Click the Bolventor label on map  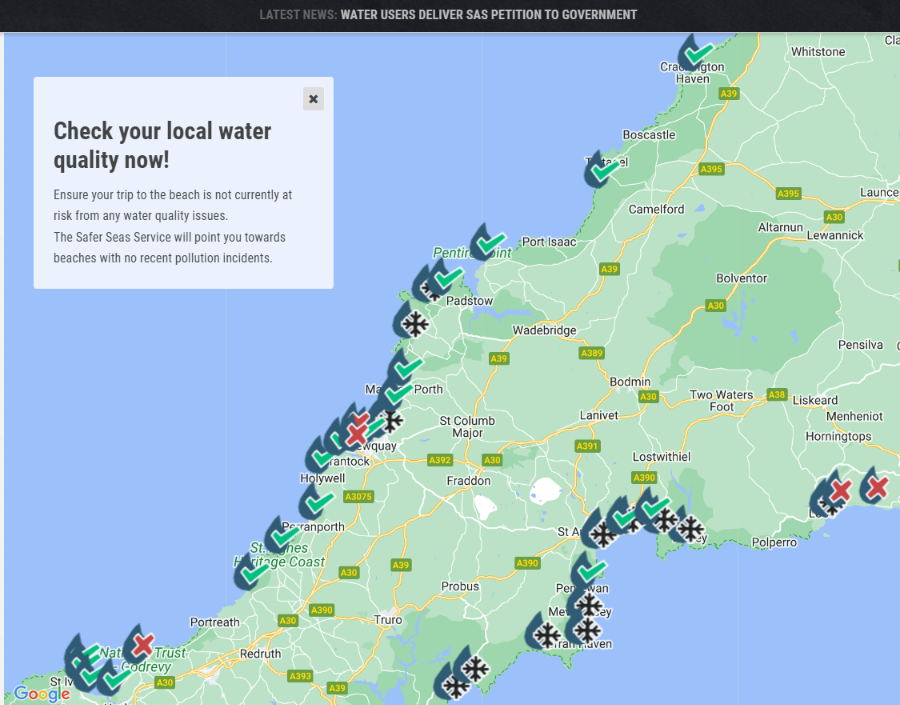coord(741,278)
